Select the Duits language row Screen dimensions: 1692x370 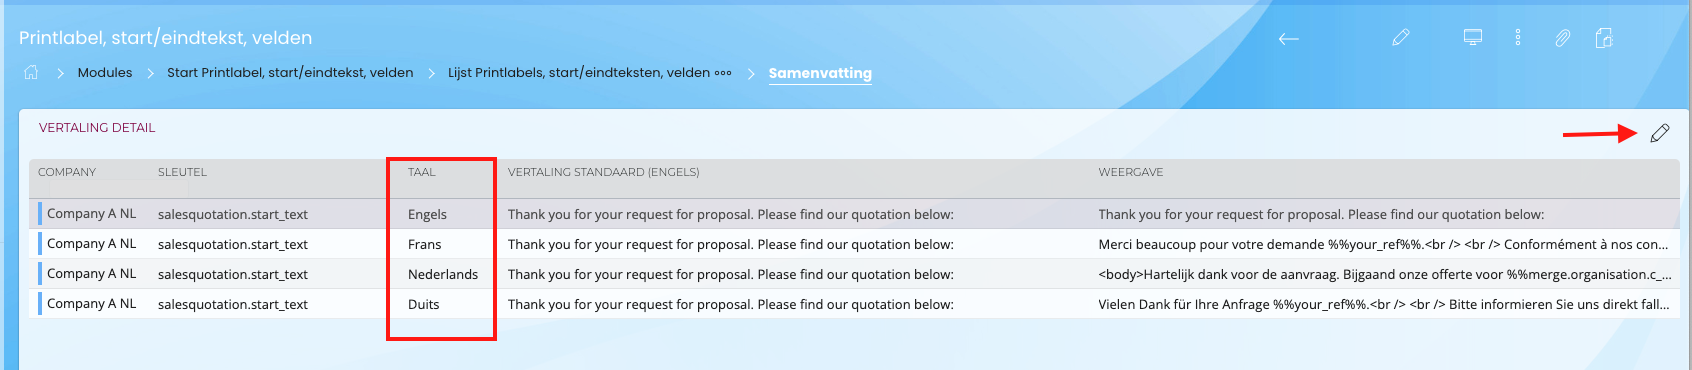pos(854,304)
